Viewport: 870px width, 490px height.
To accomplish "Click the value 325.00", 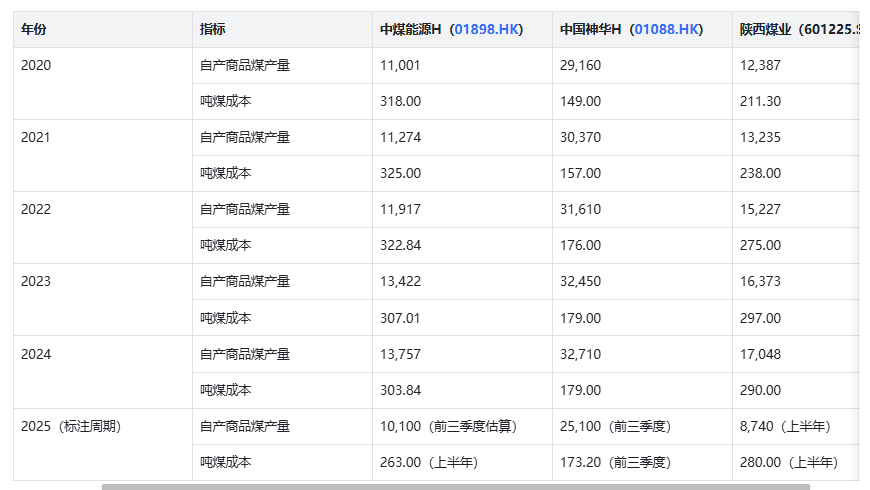I will coord(401,173).
